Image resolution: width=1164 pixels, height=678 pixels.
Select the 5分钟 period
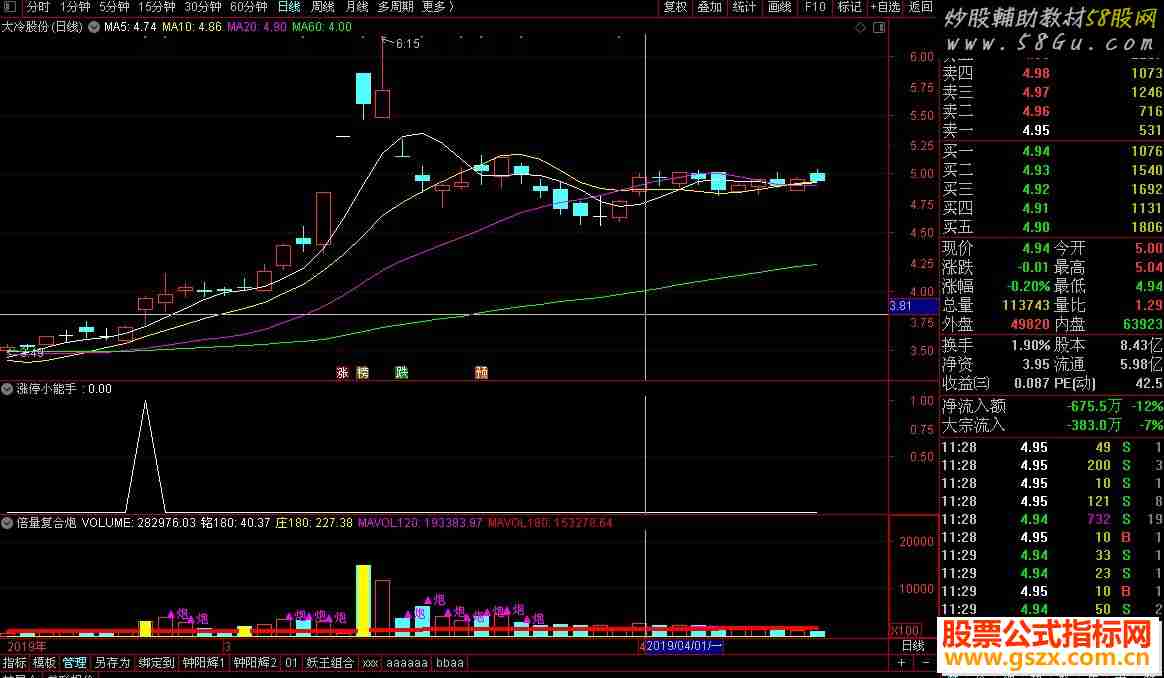[114, 7]
